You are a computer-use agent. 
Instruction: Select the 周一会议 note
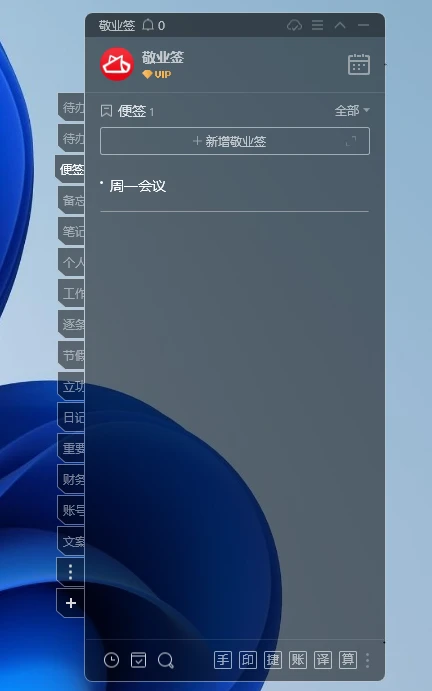(x=235, y=186)
